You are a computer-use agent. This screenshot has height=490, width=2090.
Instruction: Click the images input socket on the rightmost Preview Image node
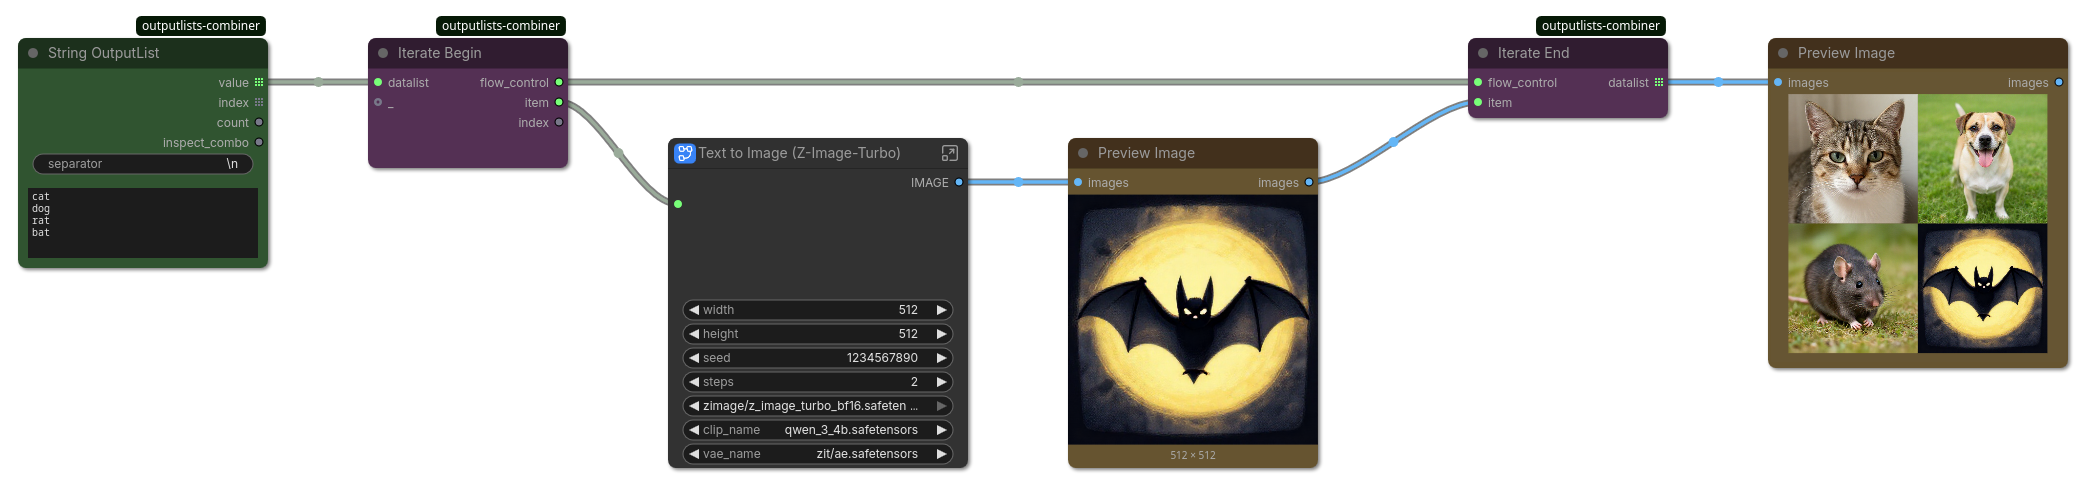pyautogui.click(x=1778, y=82)
